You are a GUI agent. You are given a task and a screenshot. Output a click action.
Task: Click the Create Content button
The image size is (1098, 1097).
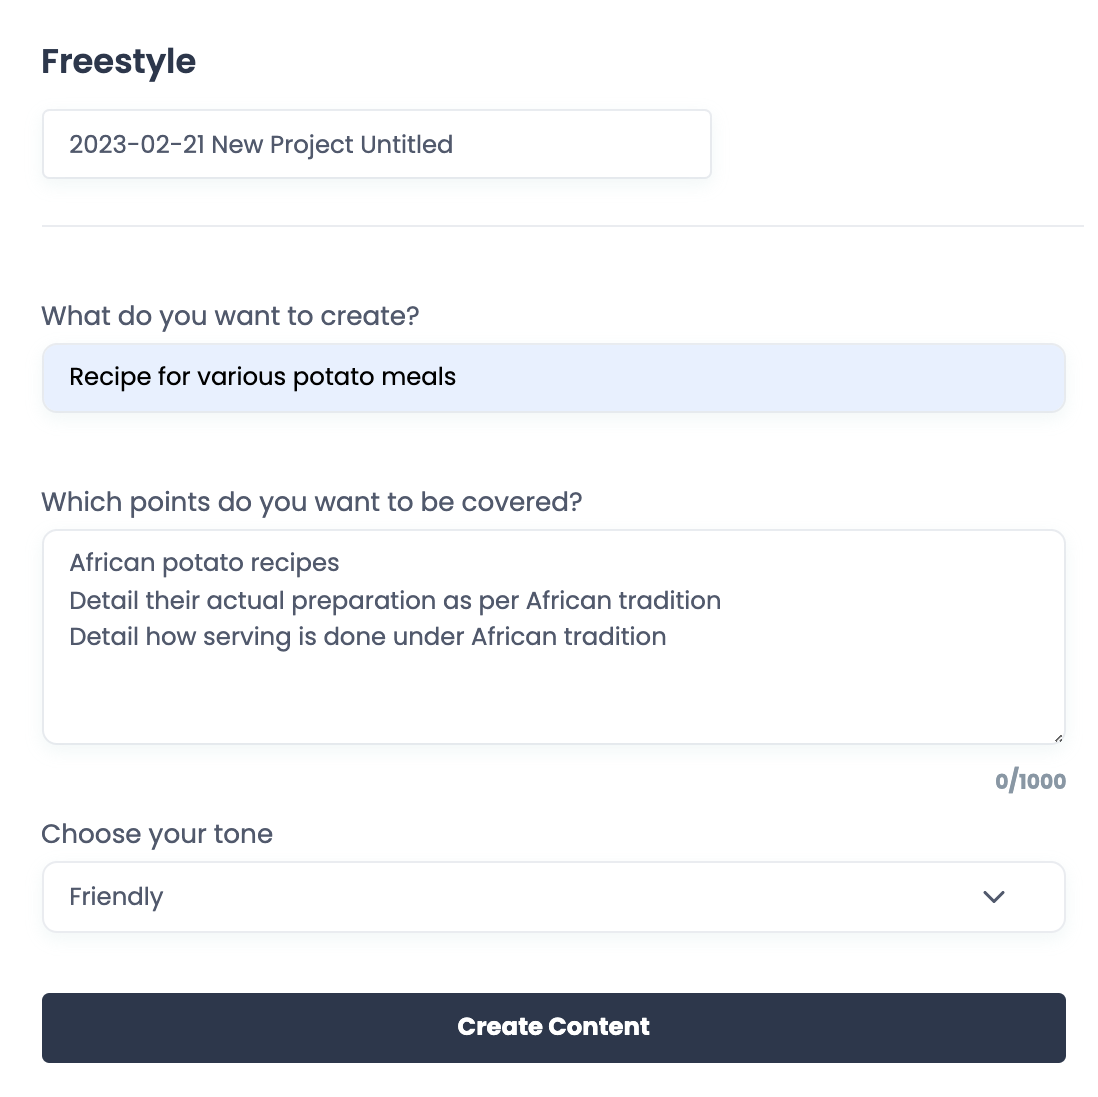pos(553,1027)
